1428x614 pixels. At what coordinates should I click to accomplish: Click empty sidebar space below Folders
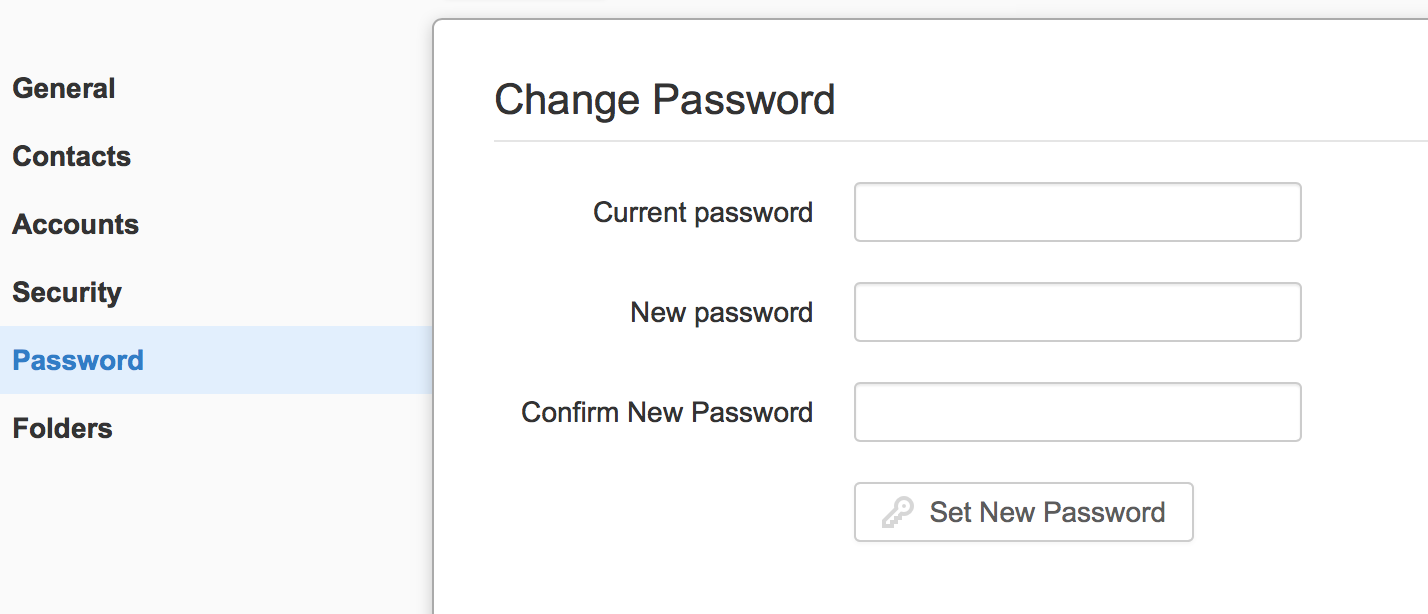[216, 530]
